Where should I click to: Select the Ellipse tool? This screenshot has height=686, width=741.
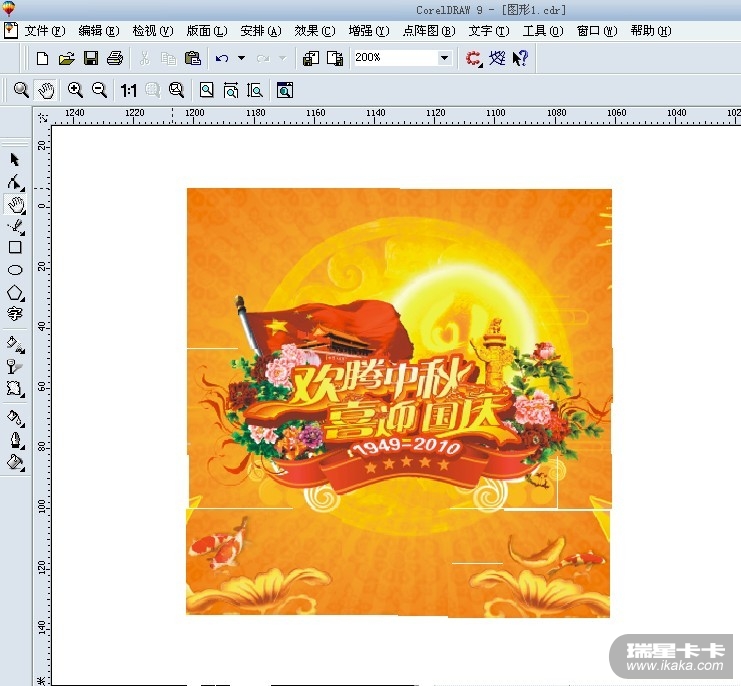coord(15,270)
